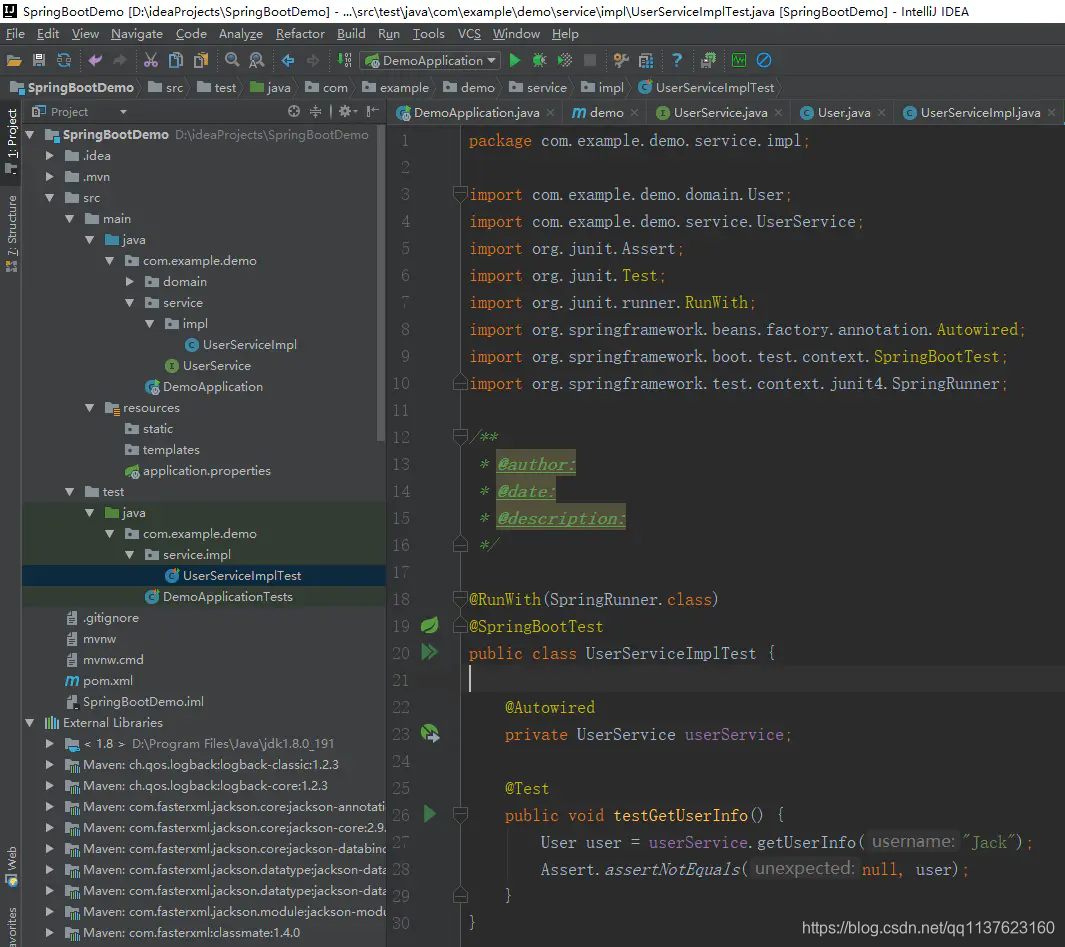Open the VCS menu
1065x947 pixels.
point(469,34)
